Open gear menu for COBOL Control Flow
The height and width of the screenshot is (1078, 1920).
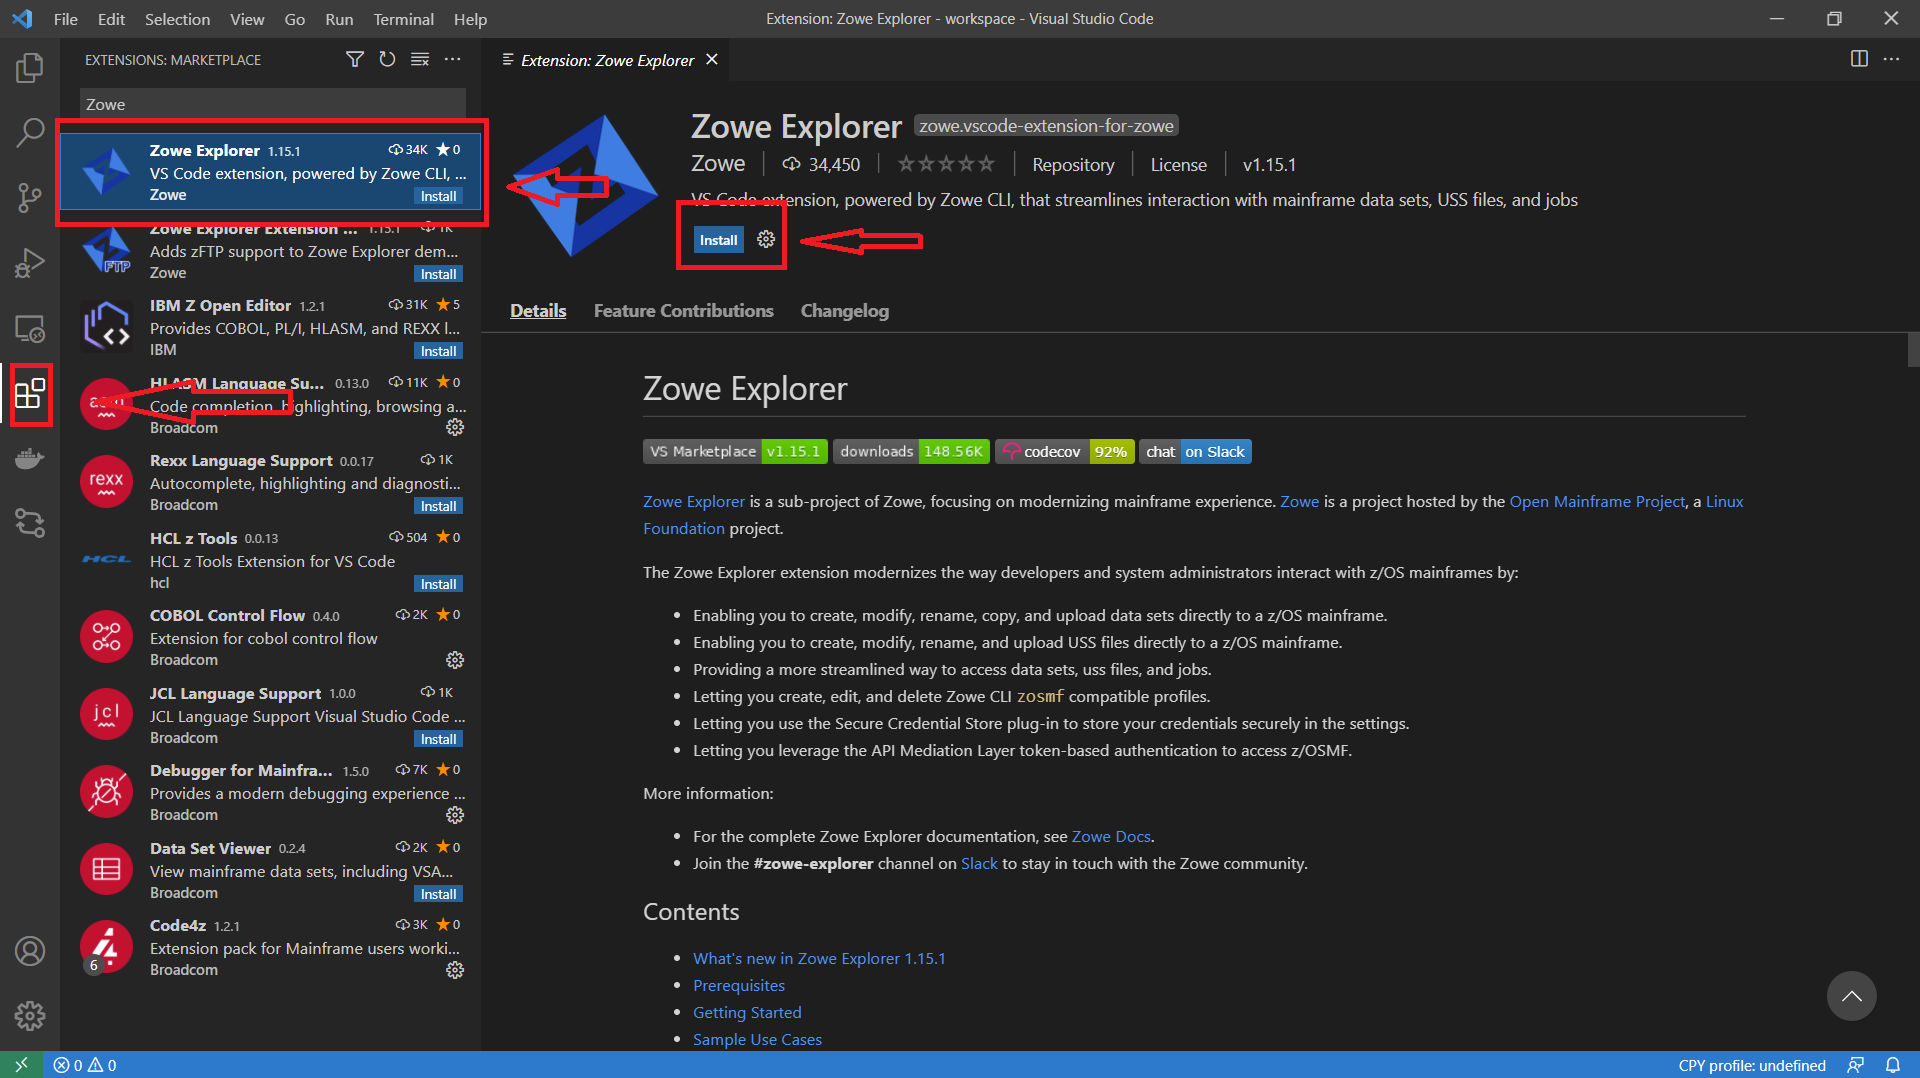455,660
